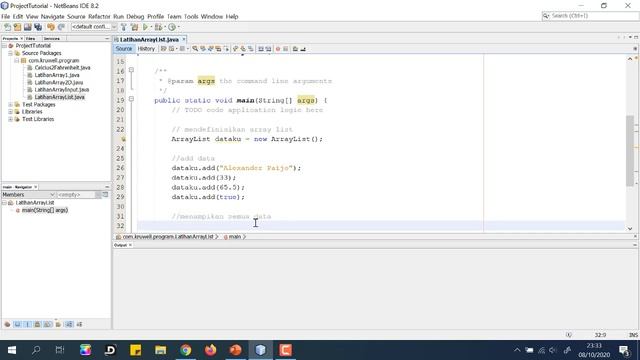640x360 pixels.
Task: Open the File menu
Action: tap(5, 16)
